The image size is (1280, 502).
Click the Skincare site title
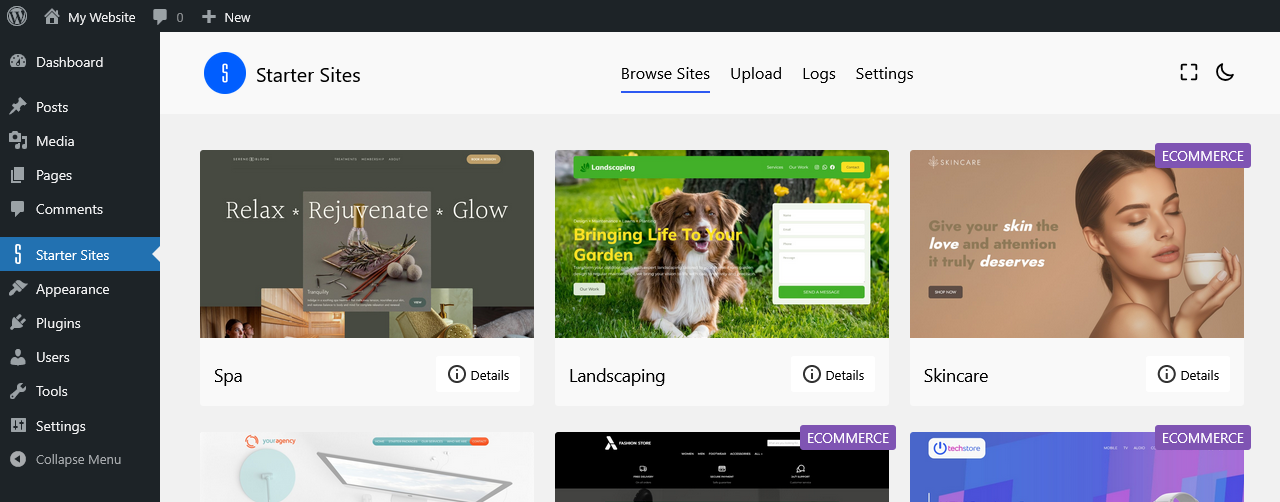coord(956,376)
